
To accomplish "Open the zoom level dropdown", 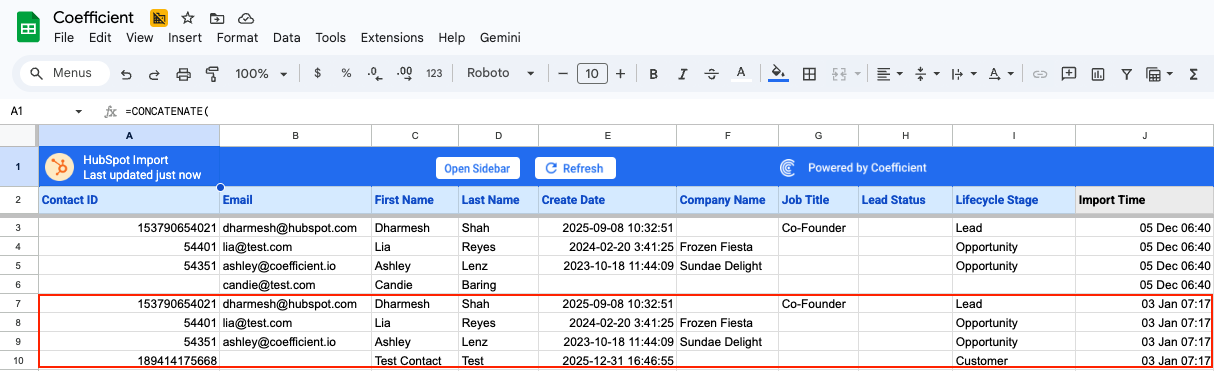I will coord(262,74).
